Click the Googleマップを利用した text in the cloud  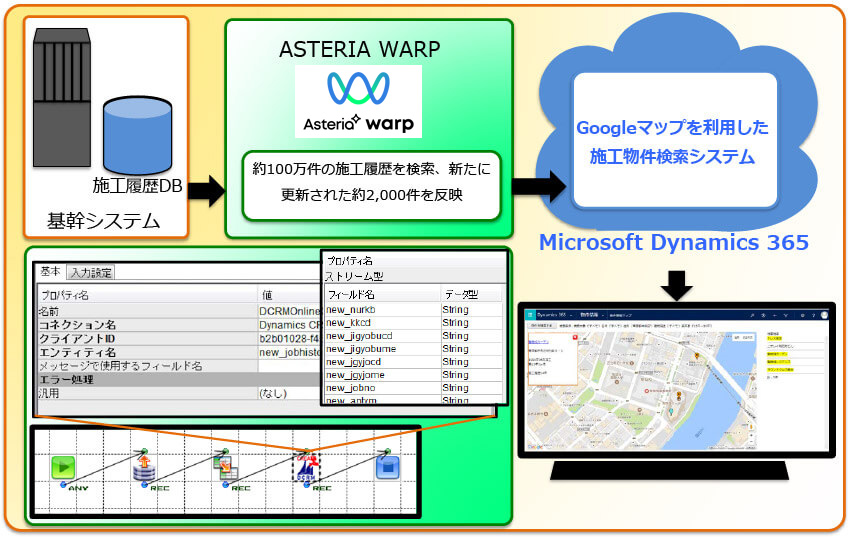[672, 127]
